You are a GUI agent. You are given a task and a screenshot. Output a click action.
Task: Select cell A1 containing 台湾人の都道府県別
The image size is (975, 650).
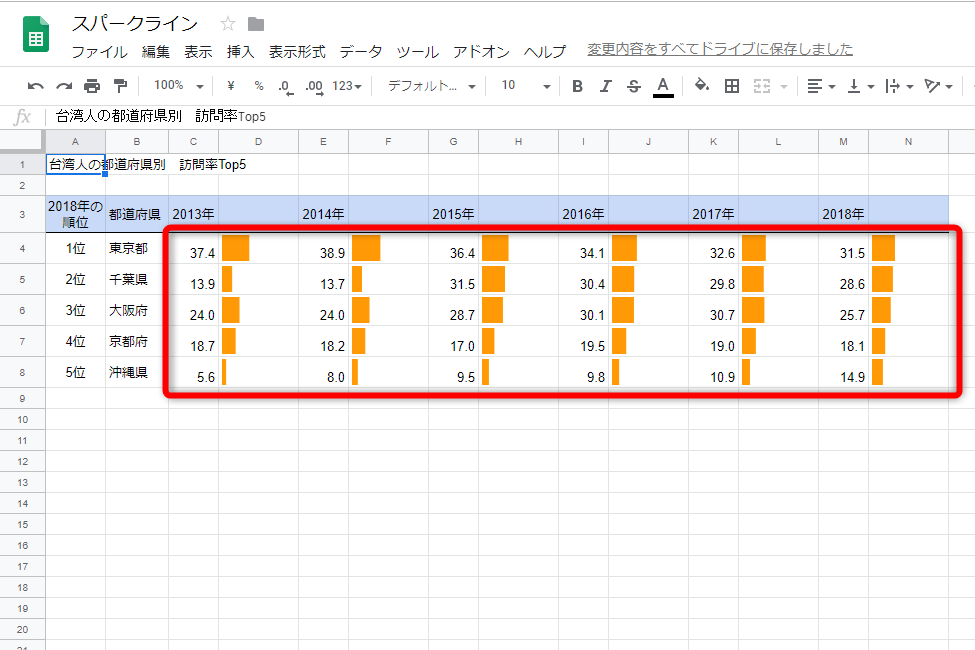pos(75,162)
